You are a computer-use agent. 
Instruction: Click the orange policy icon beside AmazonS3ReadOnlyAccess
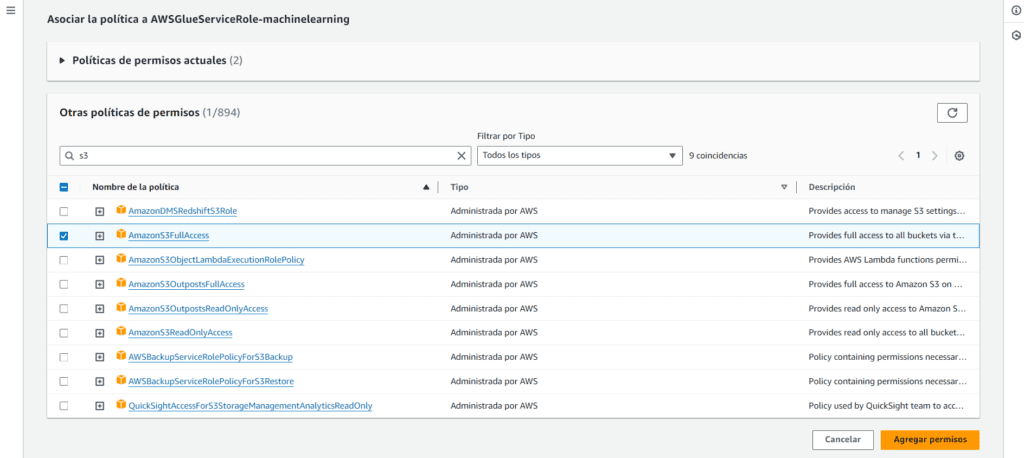[x=121, y=332]
